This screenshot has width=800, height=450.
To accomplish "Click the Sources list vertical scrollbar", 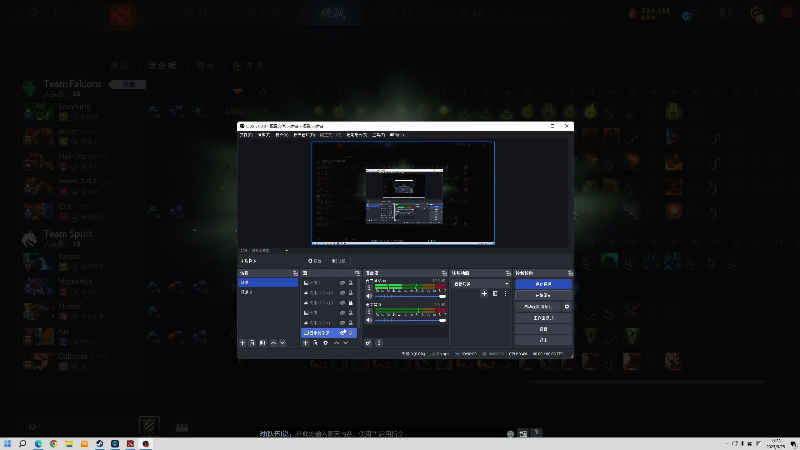I will pos(360,304).
